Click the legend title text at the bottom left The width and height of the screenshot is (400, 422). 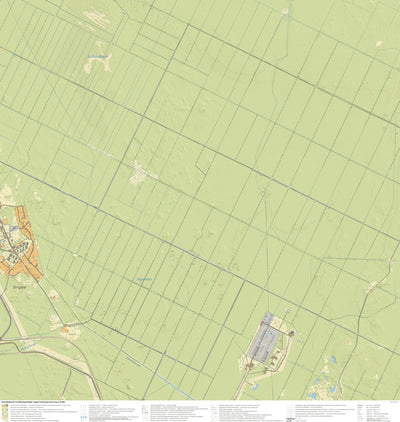coord(32,402)
